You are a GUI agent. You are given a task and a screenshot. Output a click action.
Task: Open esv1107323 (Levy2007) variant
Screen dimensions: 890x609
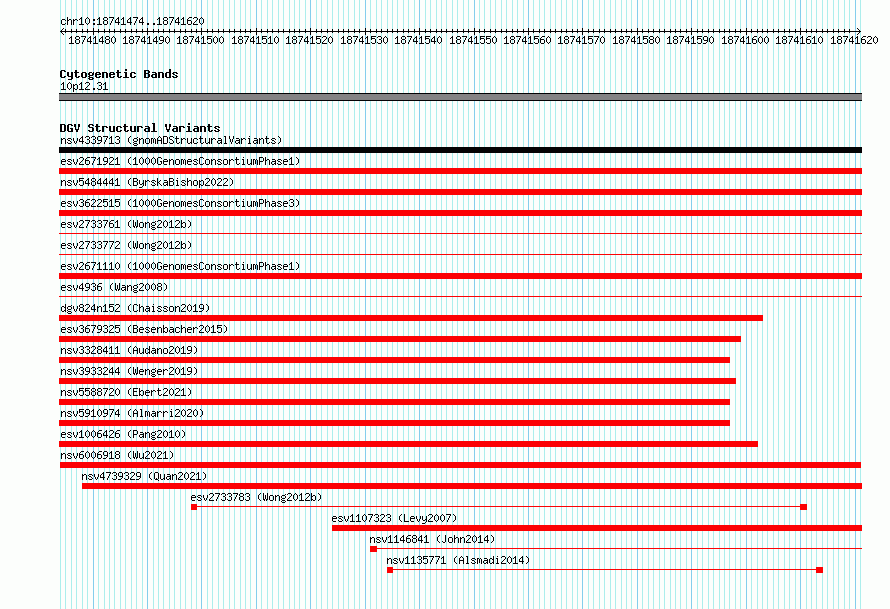click(394, 518)
